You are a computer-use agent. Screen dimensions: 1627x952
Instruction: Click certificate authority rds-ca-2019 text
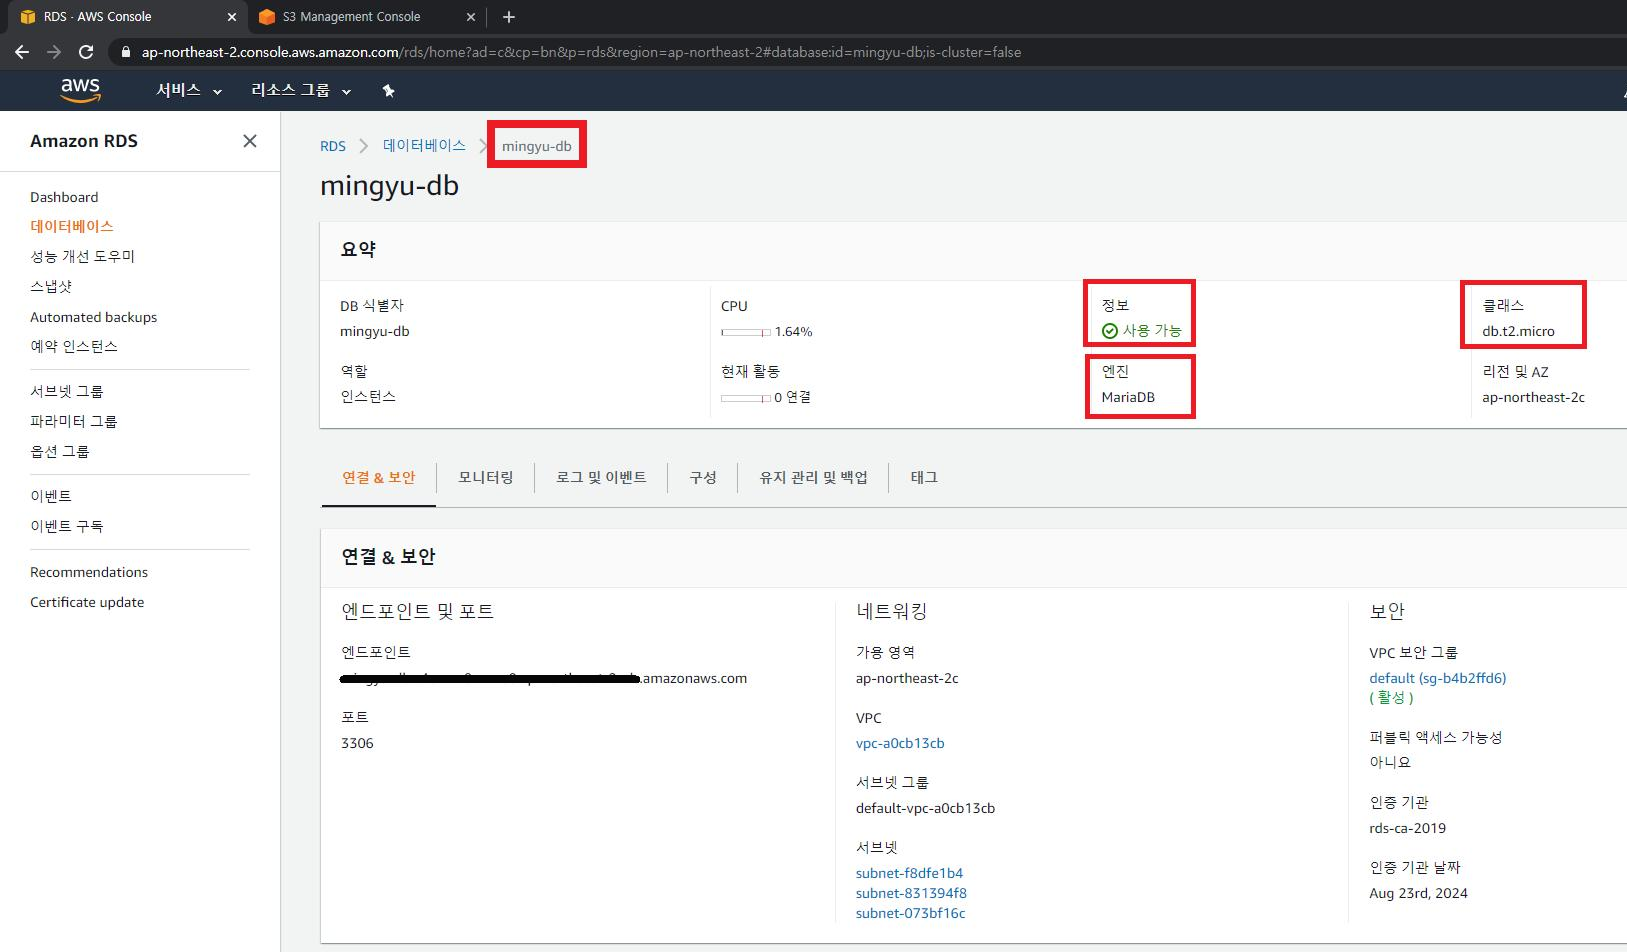pyautogui.click(x=1407, y=828)
